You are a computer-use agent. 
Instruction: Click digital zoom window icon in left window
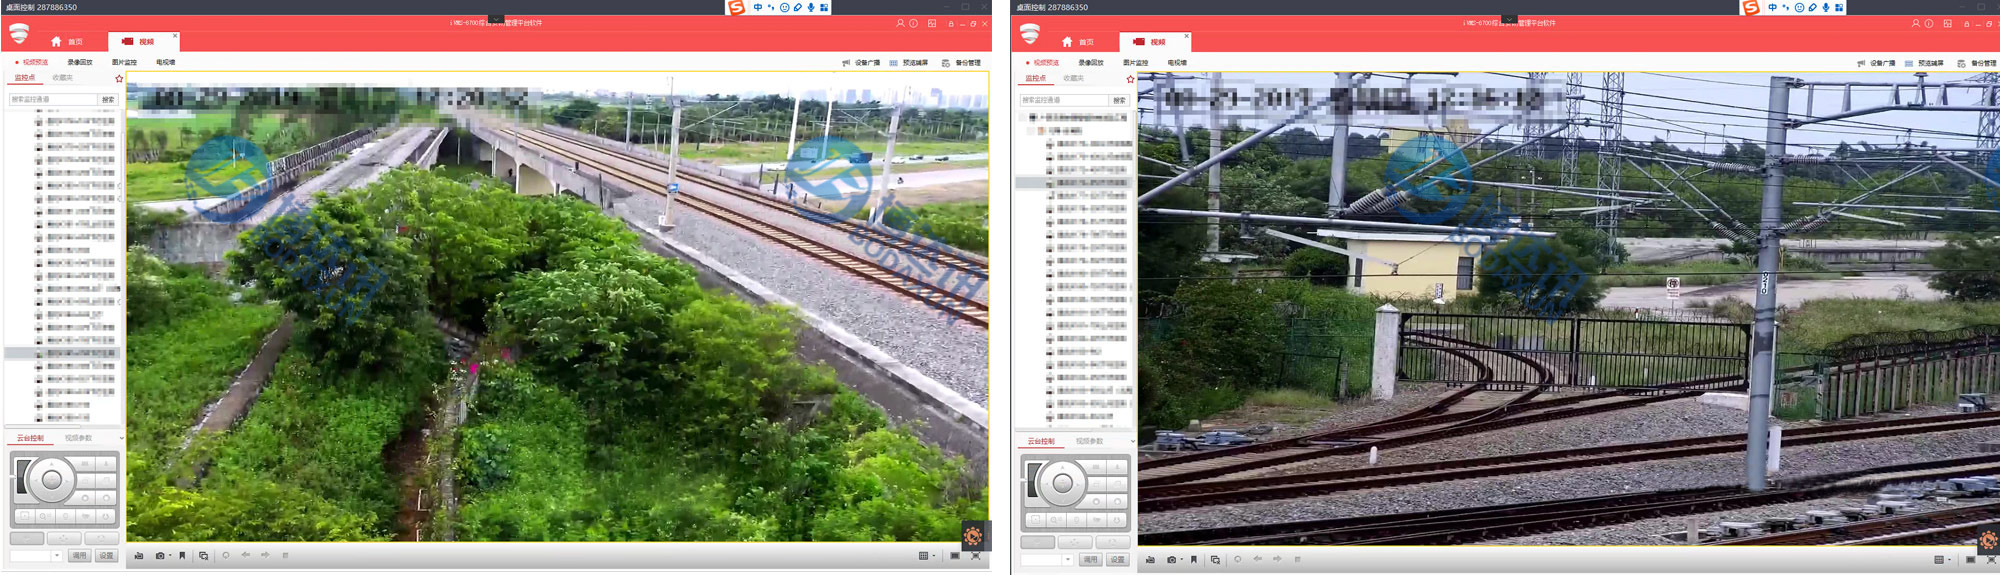click(x=203, y=555)
